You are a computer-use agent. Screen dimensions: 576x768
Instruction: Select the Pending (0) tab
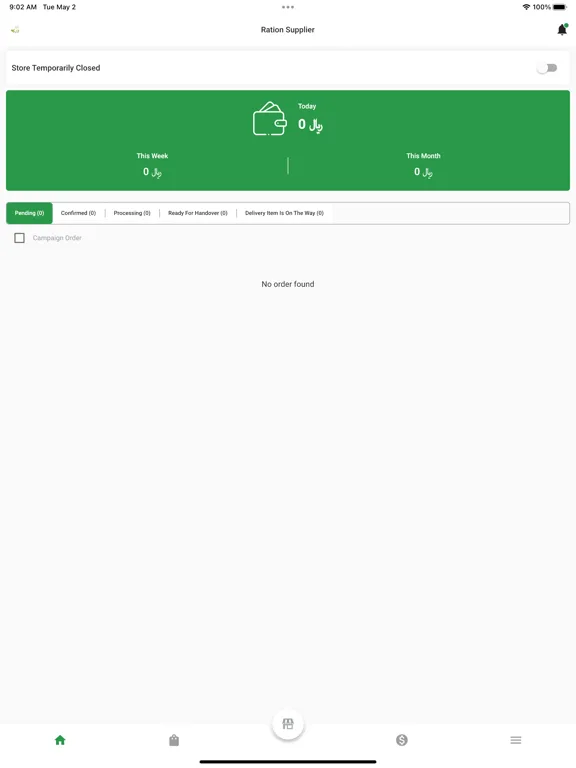[x=29, y=213]
